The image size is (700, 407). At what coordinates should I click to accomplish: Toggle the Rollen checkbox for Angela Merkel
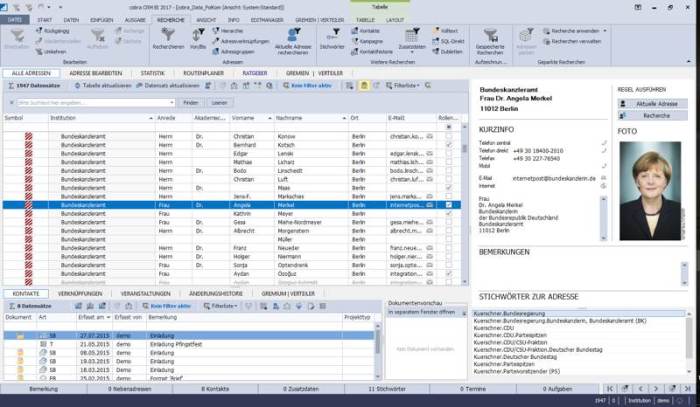point(448,205)
